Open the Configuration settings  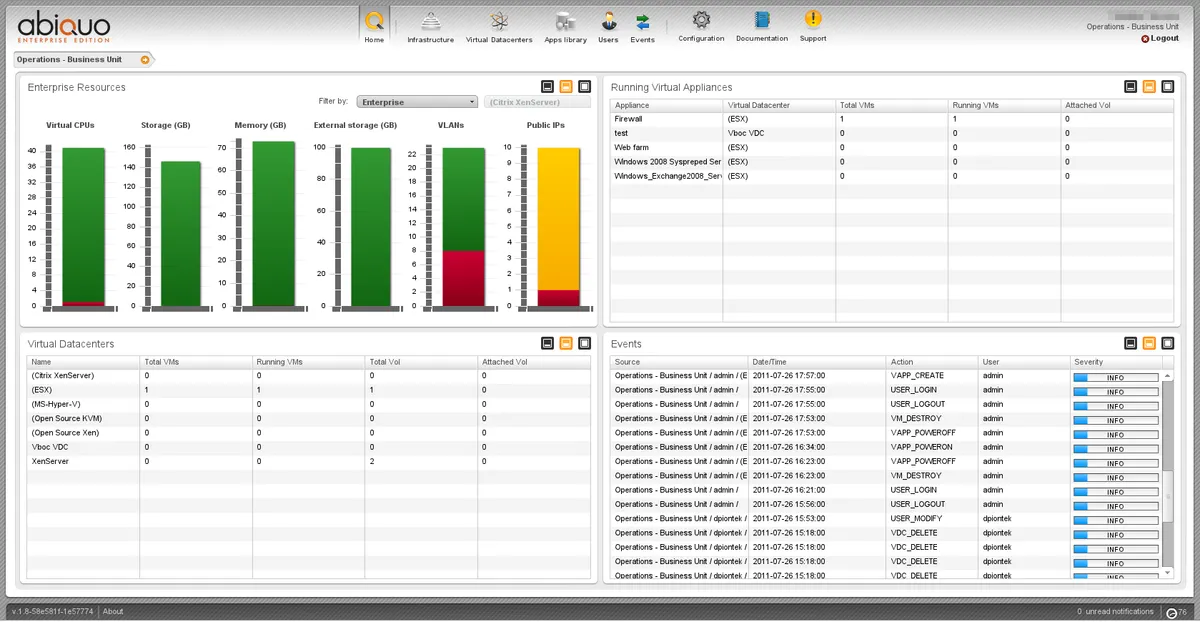701,26
